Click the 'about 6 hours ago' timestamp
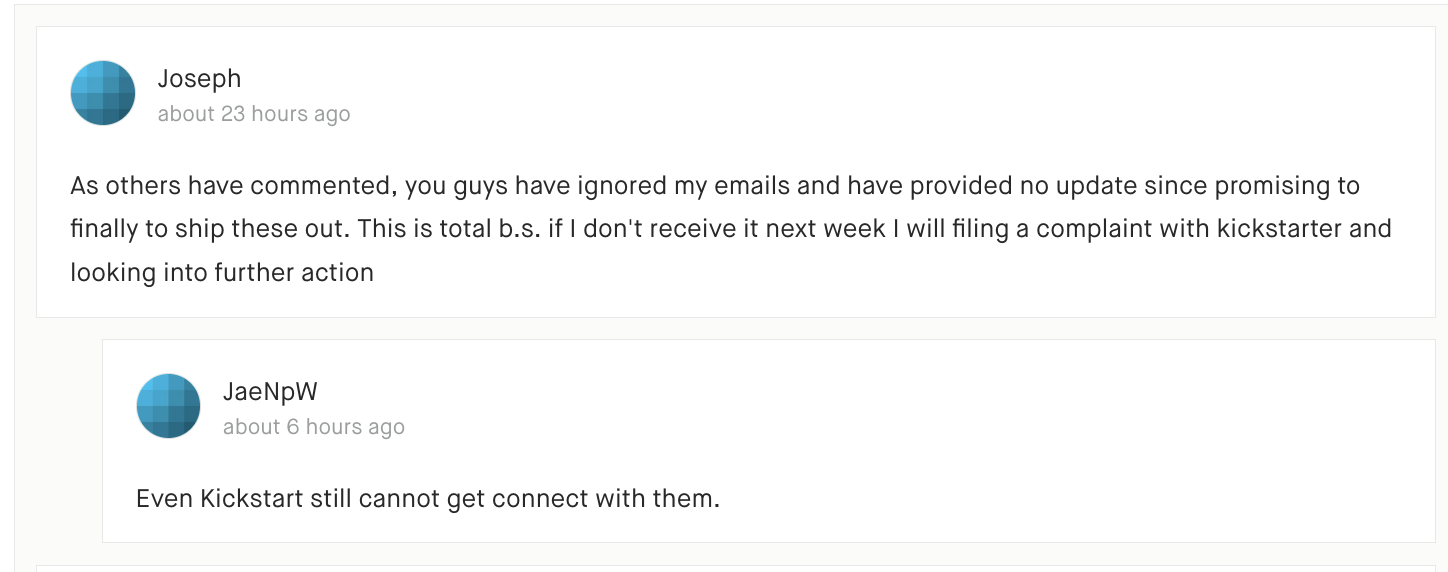This screenshot has height=572, width=1448. tap(313, 427)
